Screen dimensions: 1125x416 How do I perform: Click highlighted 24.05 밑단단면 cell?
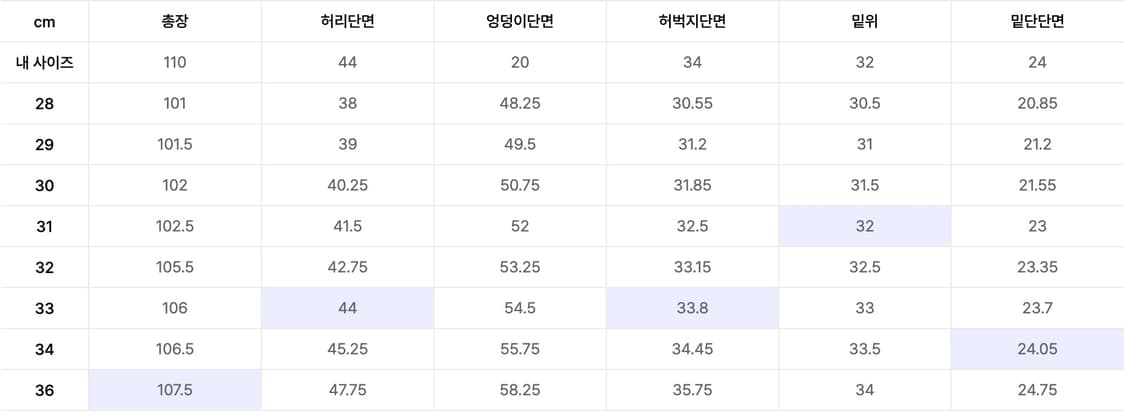click(x=1037, y=349)
